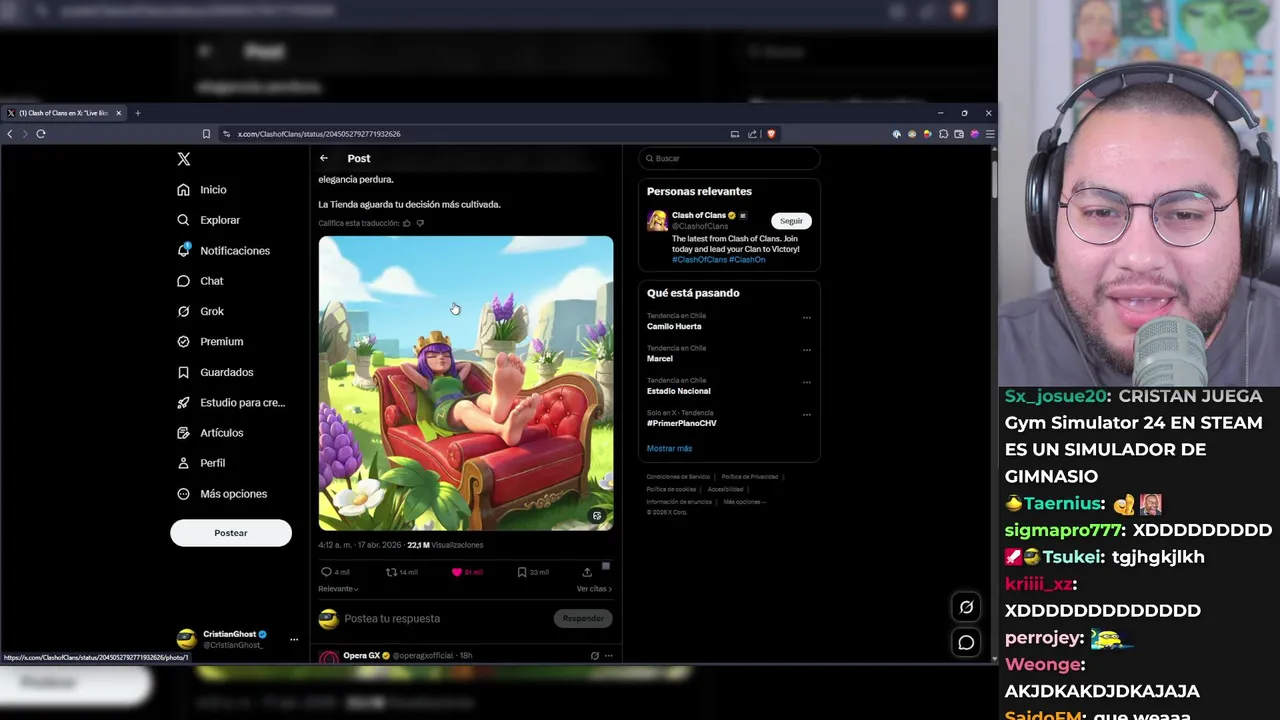
Task: Click Brave shields icon in address bar
Action: pos(770,134)
